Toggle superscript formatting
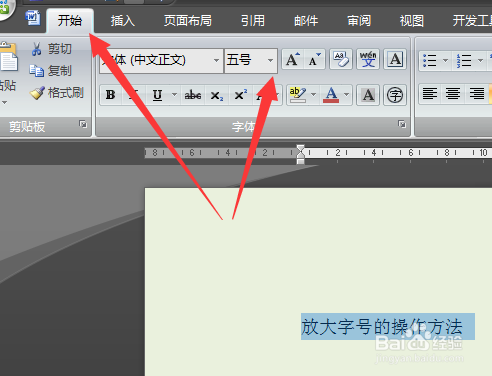Viewport: 492px width, 376px height. coord(241,95)
